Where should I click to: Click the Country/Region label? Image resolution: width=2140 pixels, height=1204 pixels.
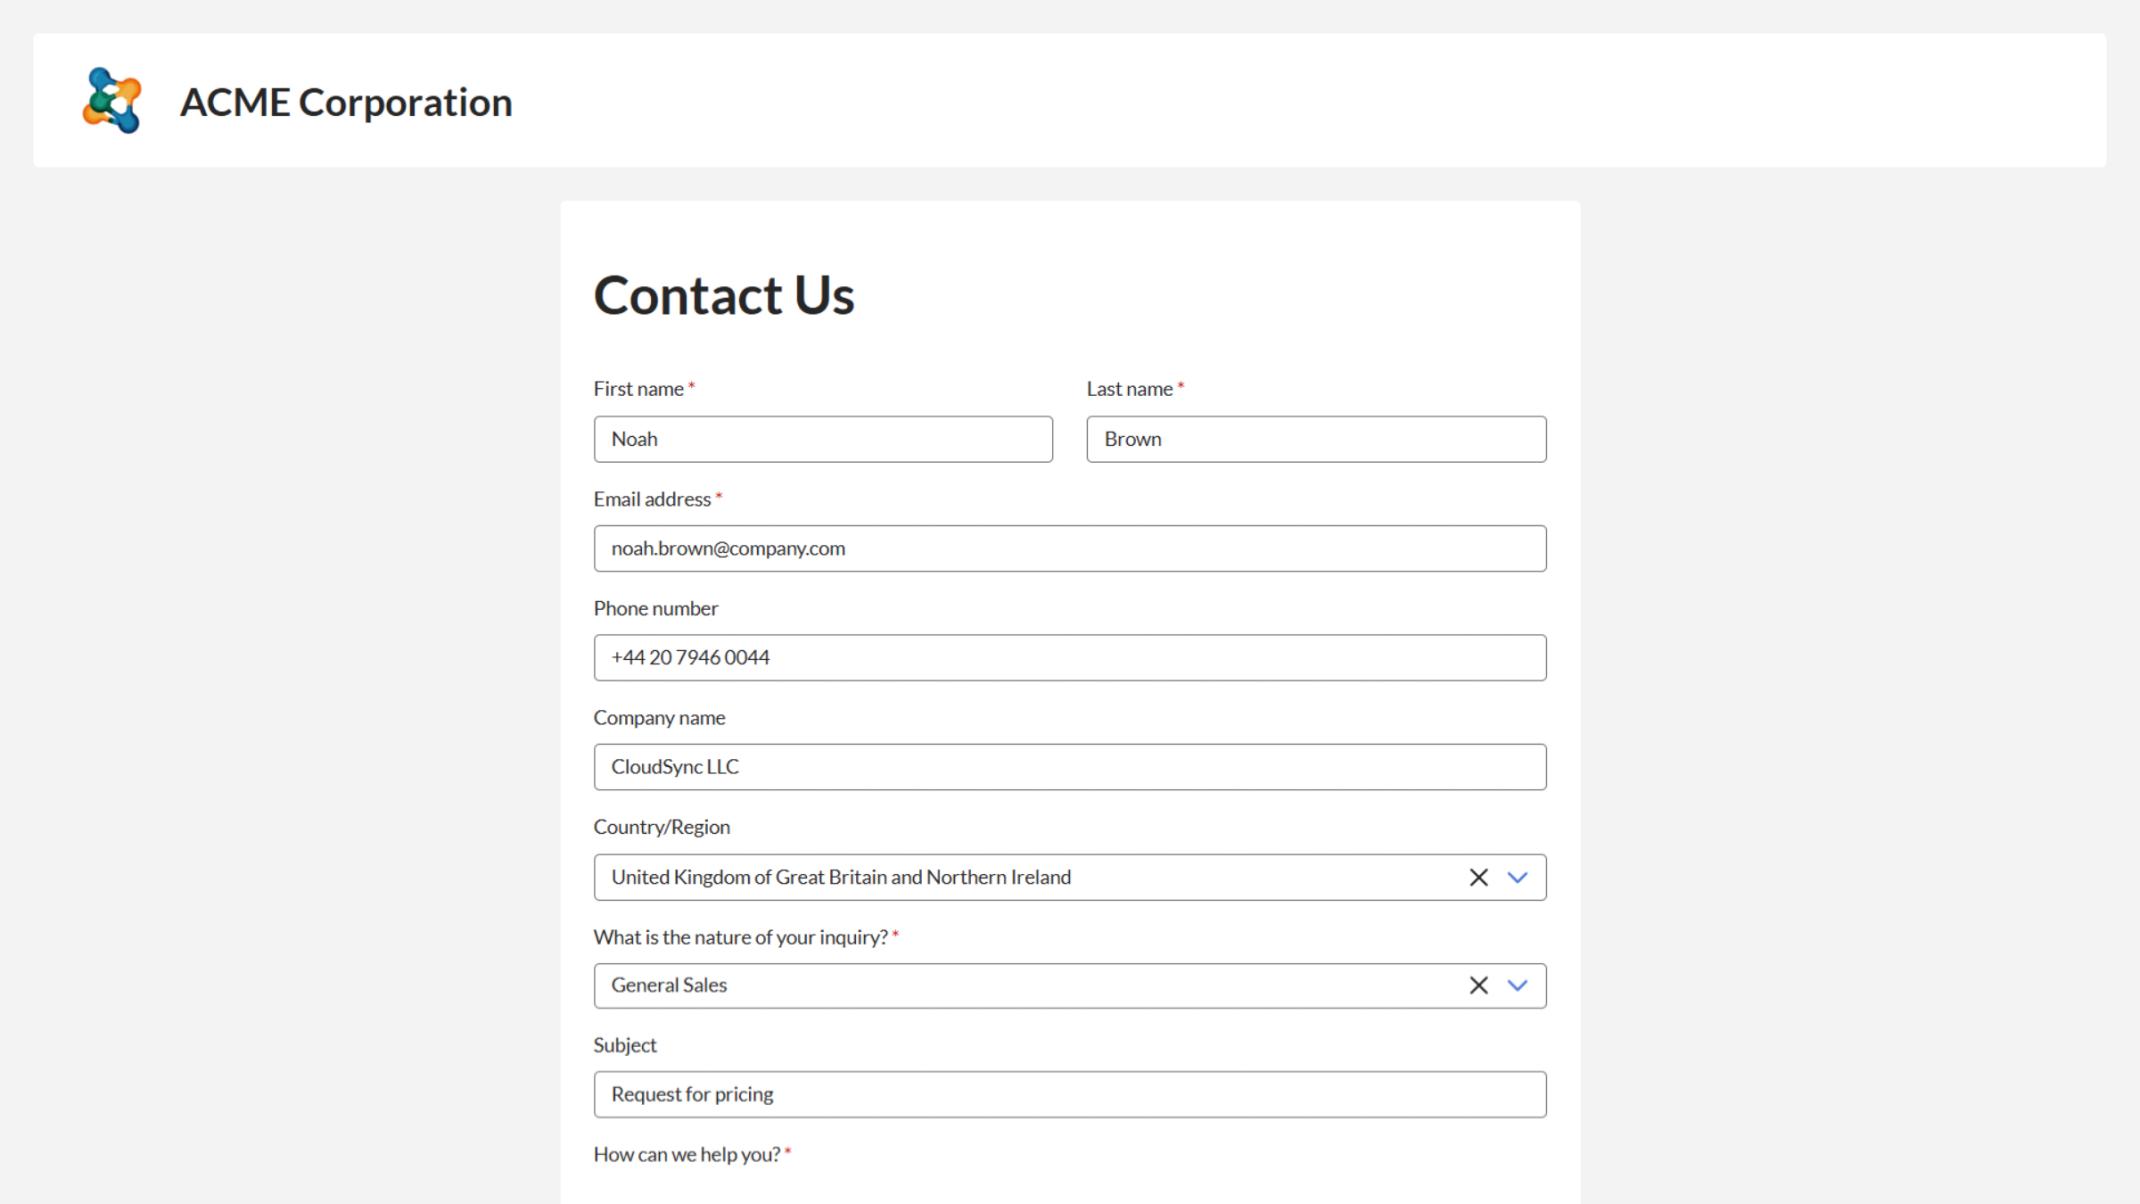662,827
